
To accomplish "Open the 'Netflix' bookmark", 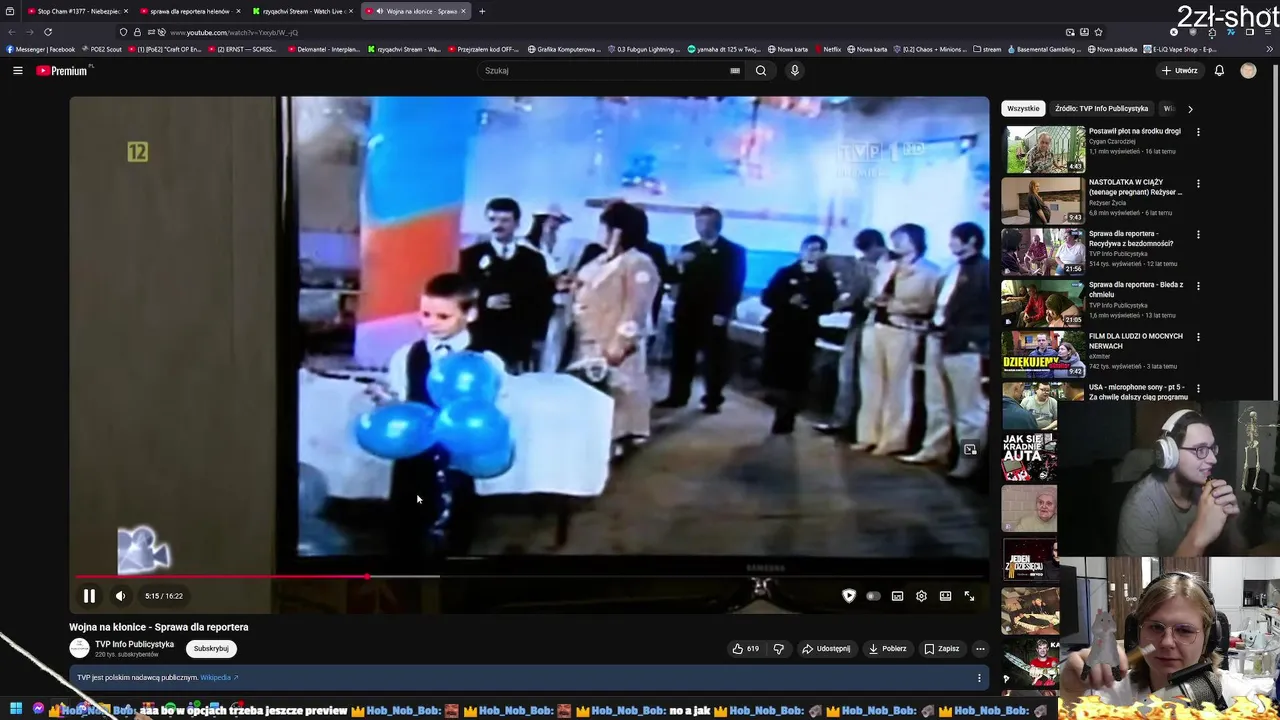I will pyautogui.click(x=826, y=49).
